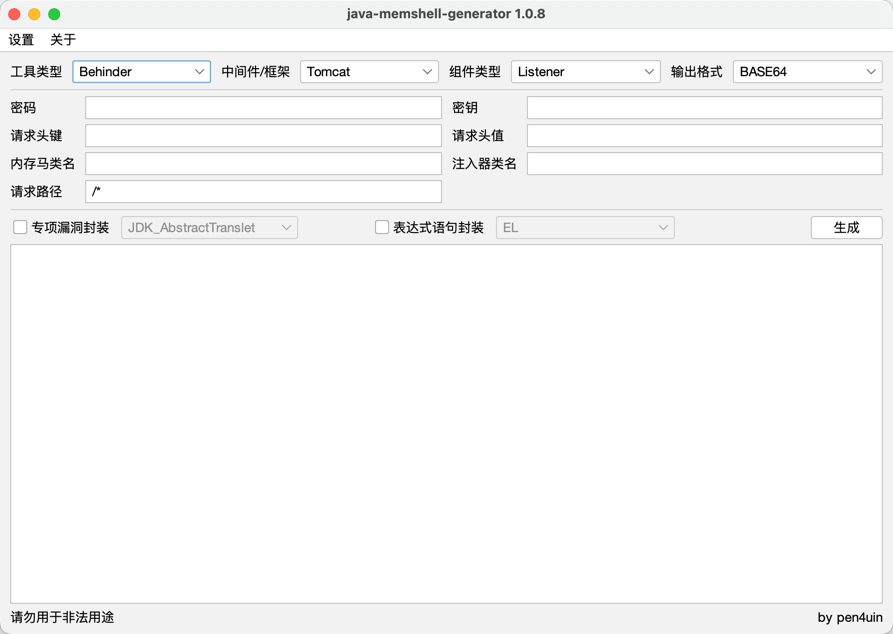
Task: Open the 工具类型 Behinder dropdown
Action: [141, 72]
